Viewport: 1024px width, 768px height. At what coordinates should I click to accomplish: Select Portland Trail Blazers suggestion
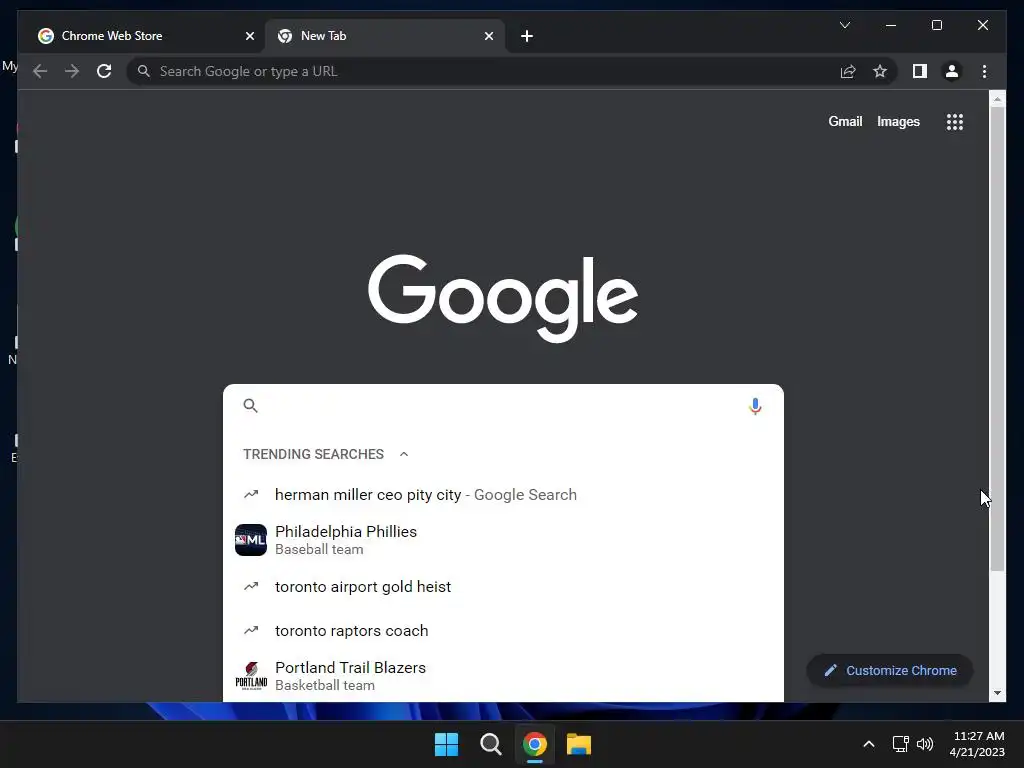click(503, 676)
